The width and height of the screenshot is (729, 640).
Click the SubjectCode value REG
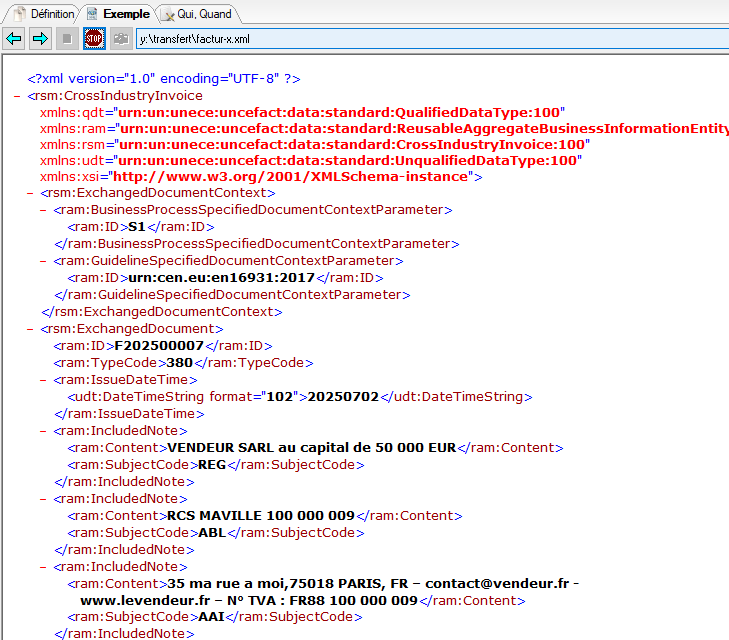(x=212, y=465)
